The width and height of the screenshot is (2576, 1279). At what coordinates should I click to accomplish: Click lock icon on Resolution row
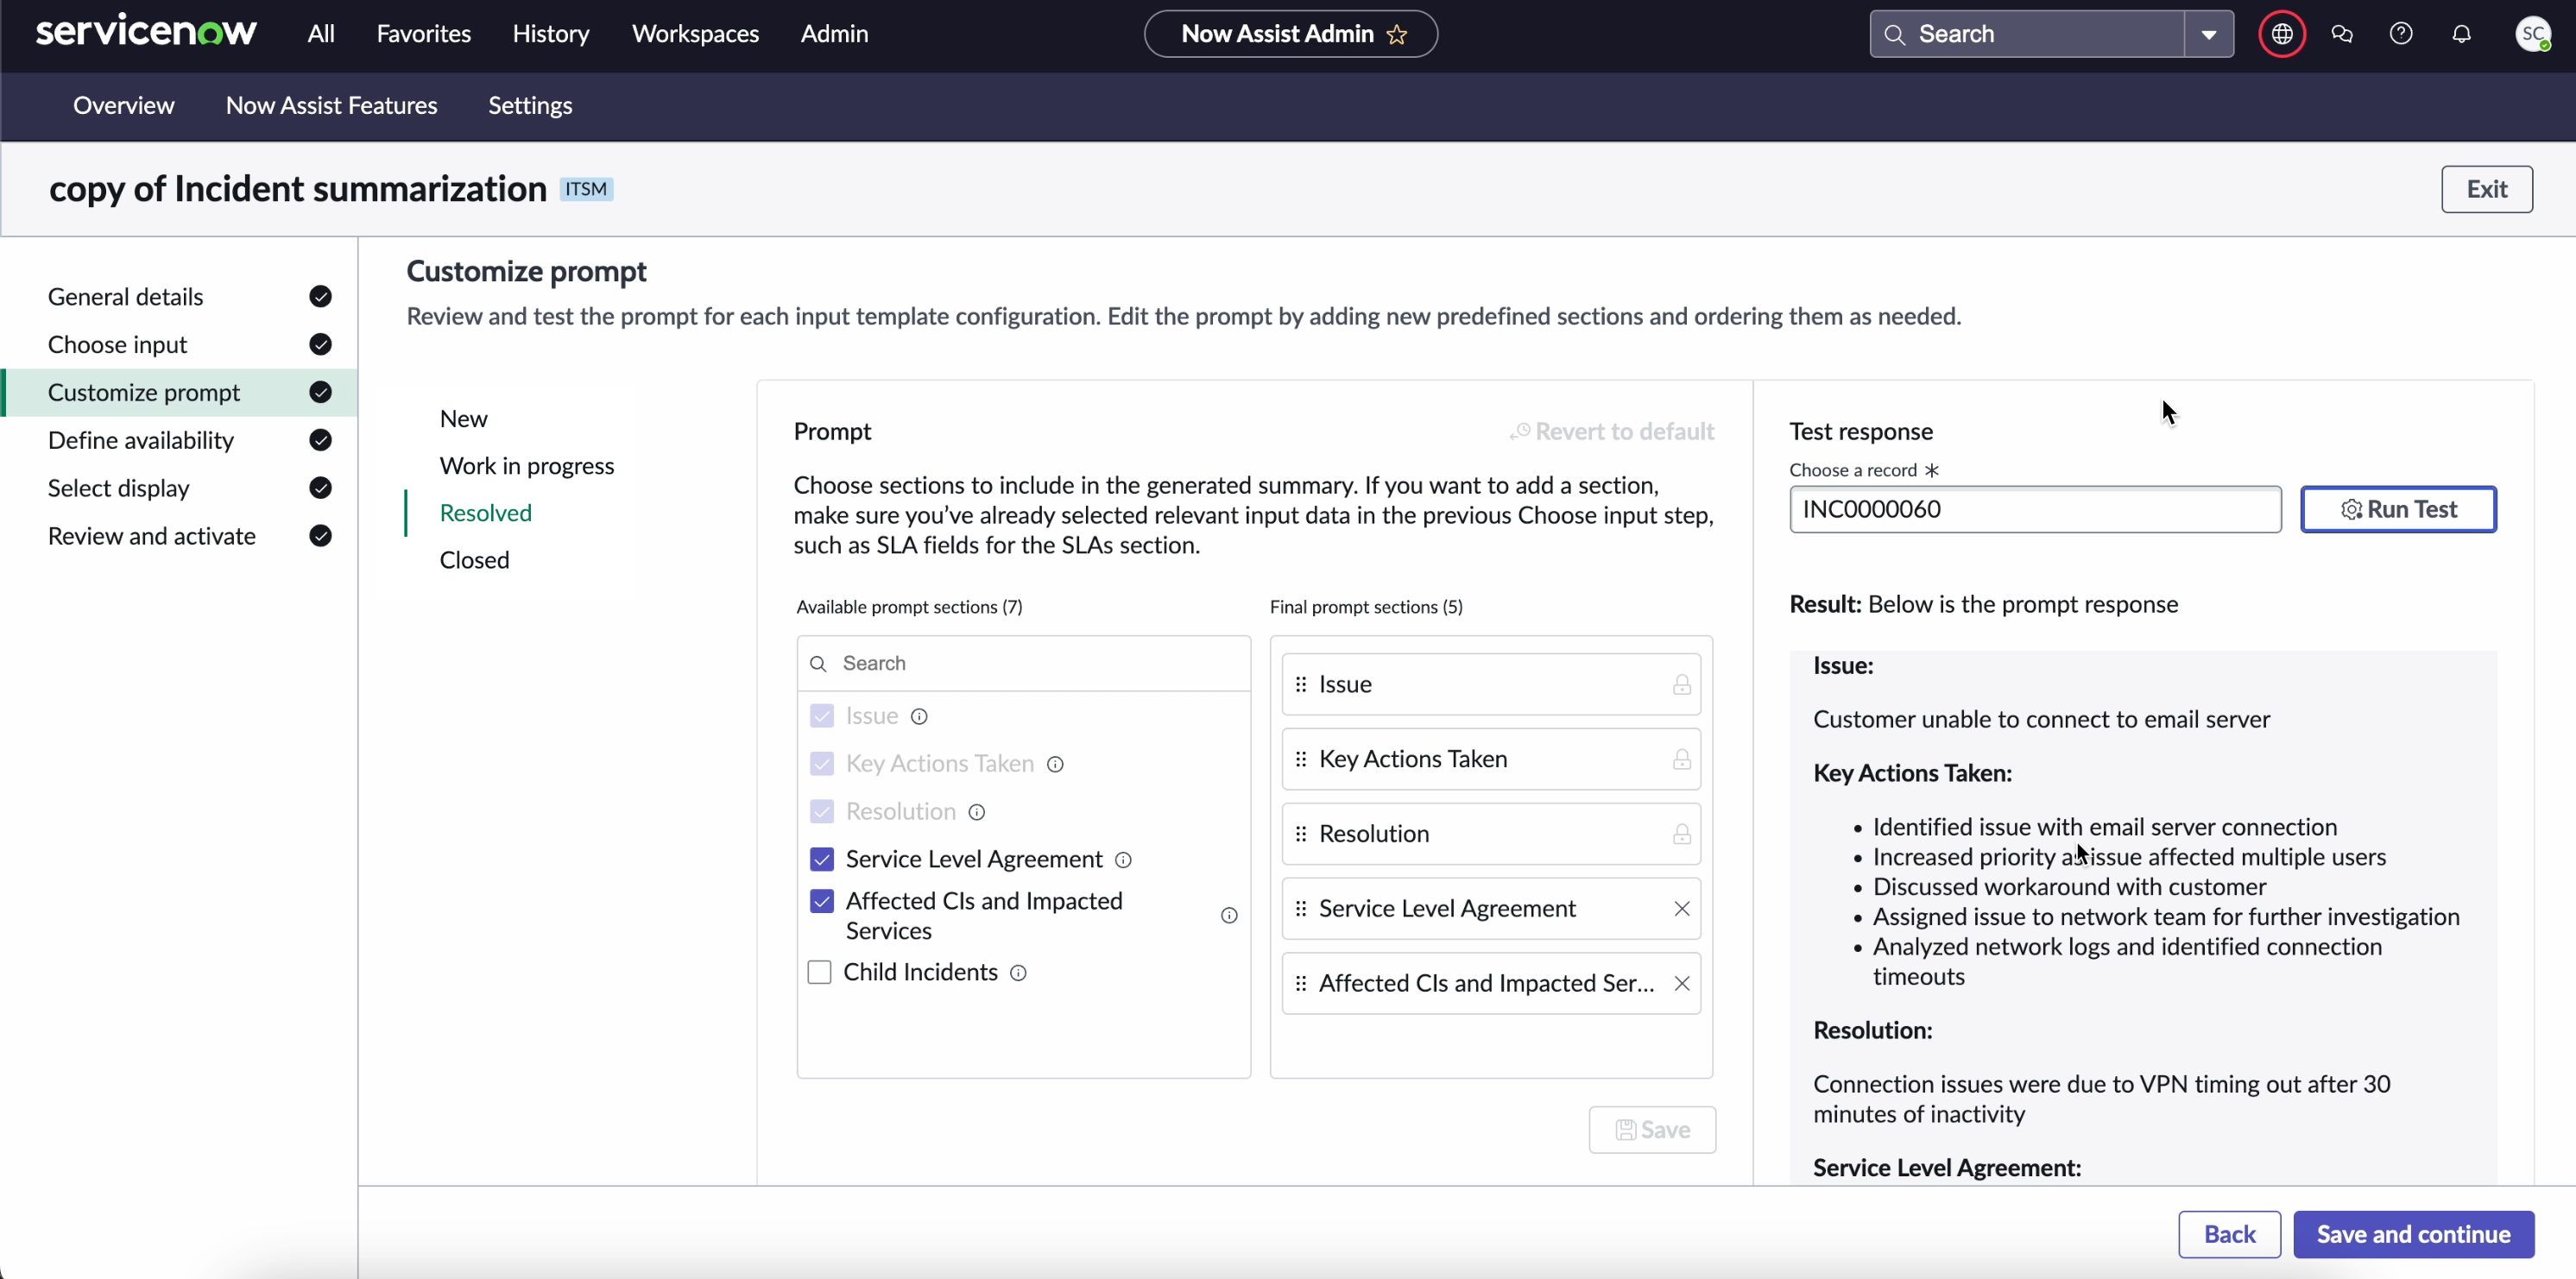[x=1681, y=835]
